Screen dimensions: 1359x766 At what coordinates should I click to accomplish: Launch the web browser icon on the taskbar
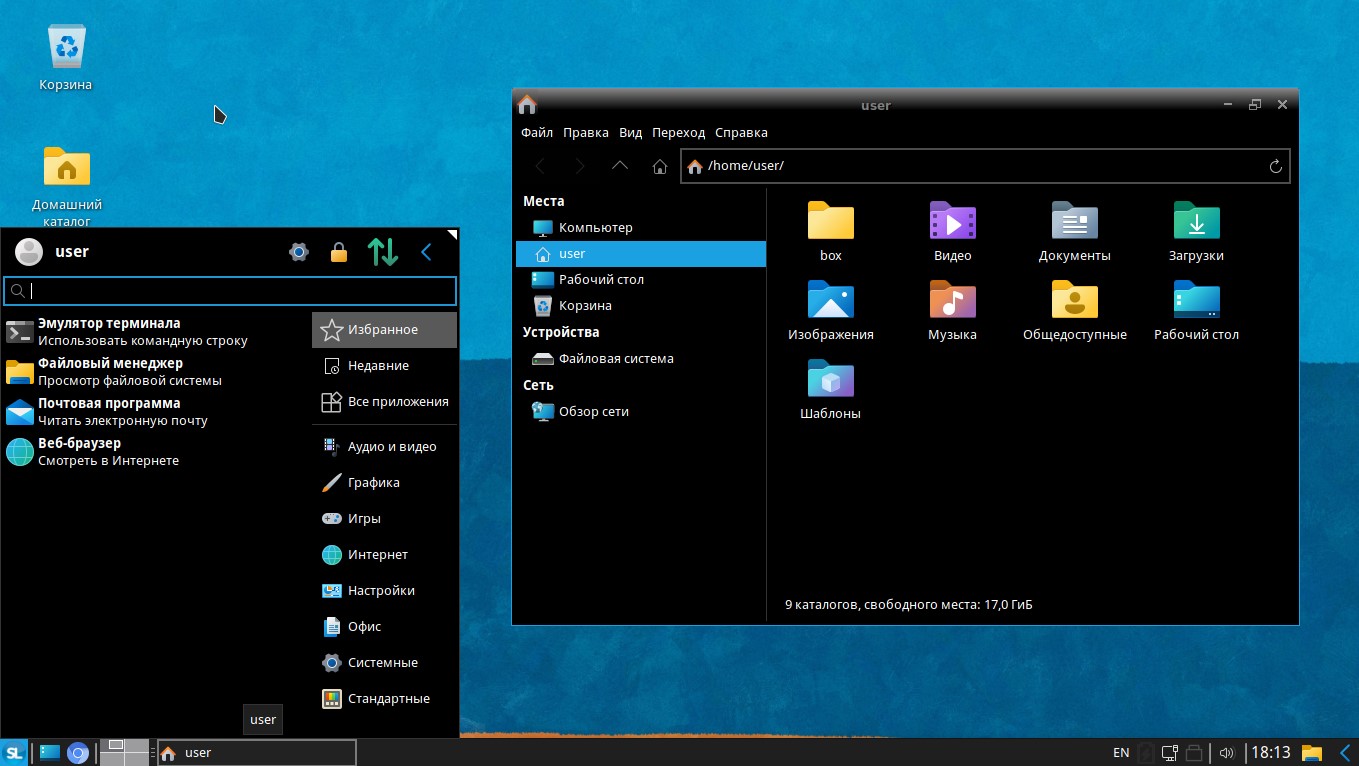pyautogui.click(x=79, y=752)
